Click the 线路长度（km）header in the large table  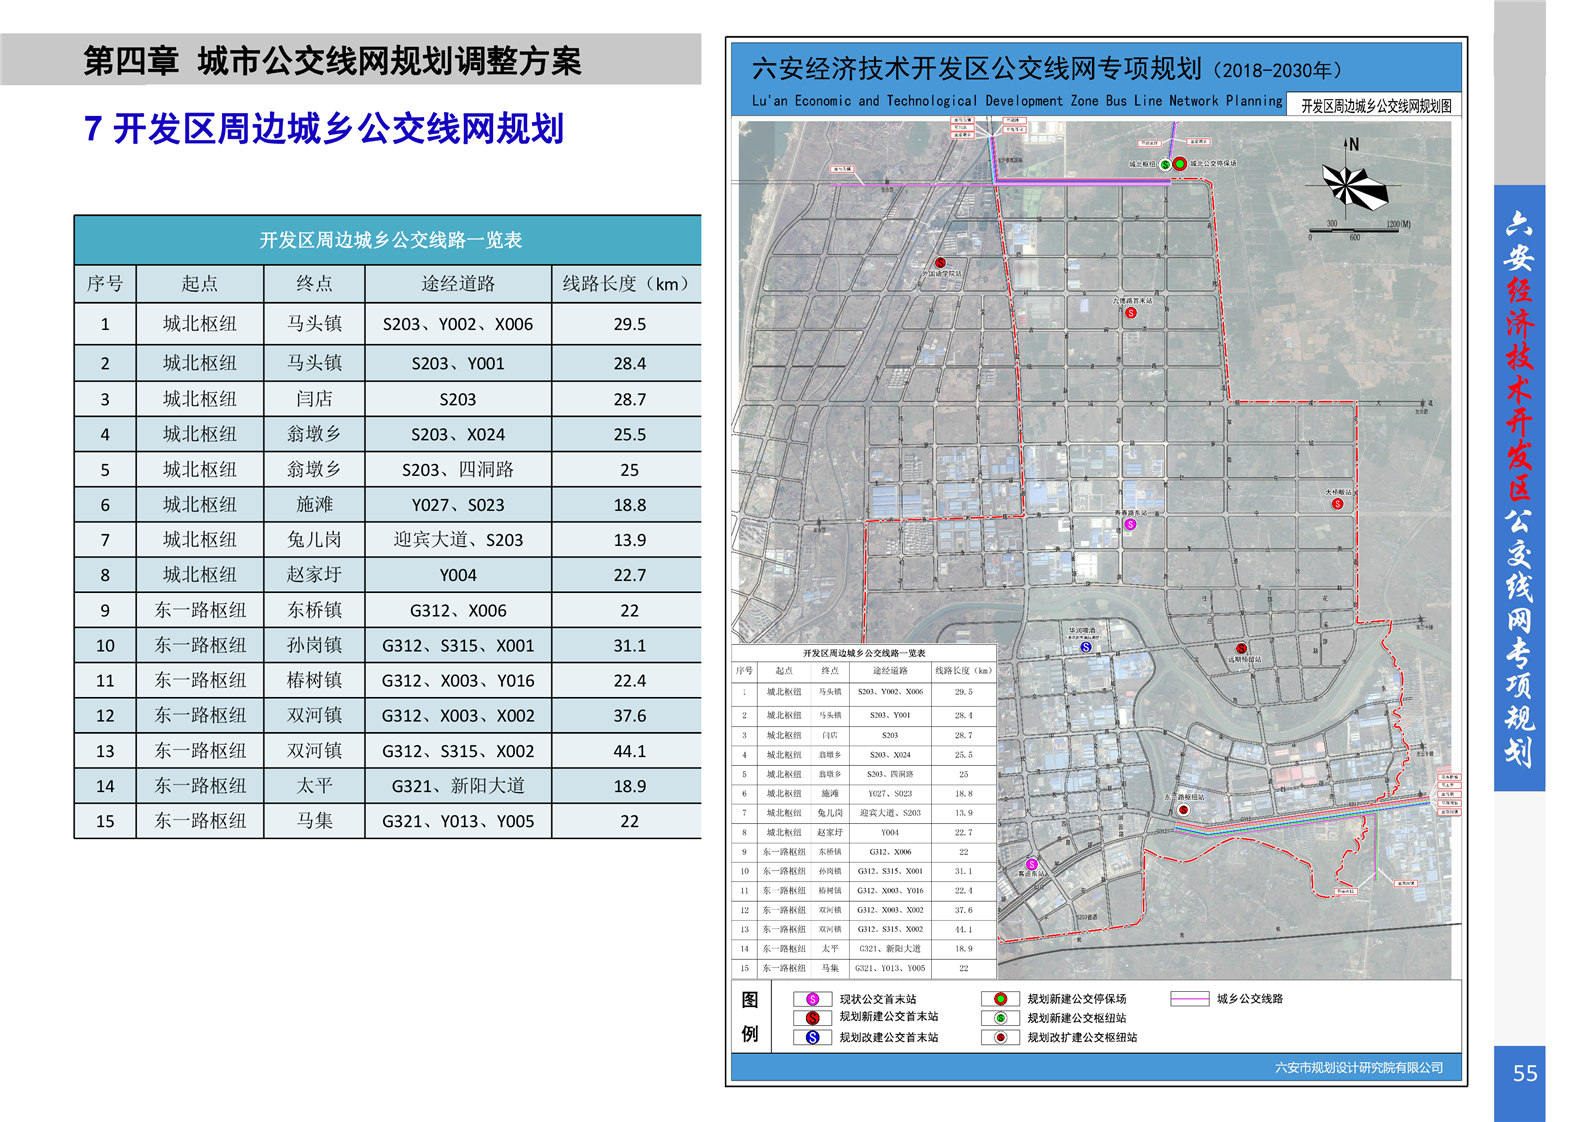click(629, 284)
